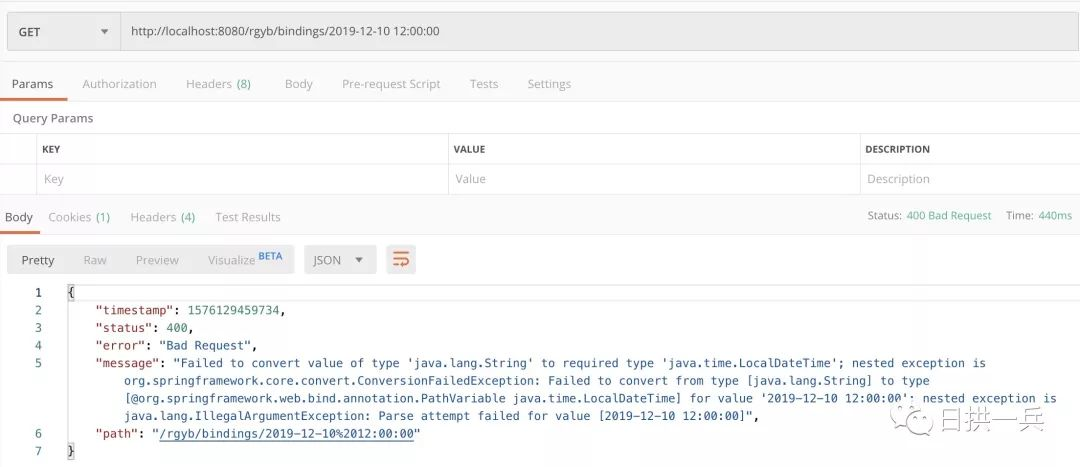
Task: Follow the path link in response
Action: point(286,434)
